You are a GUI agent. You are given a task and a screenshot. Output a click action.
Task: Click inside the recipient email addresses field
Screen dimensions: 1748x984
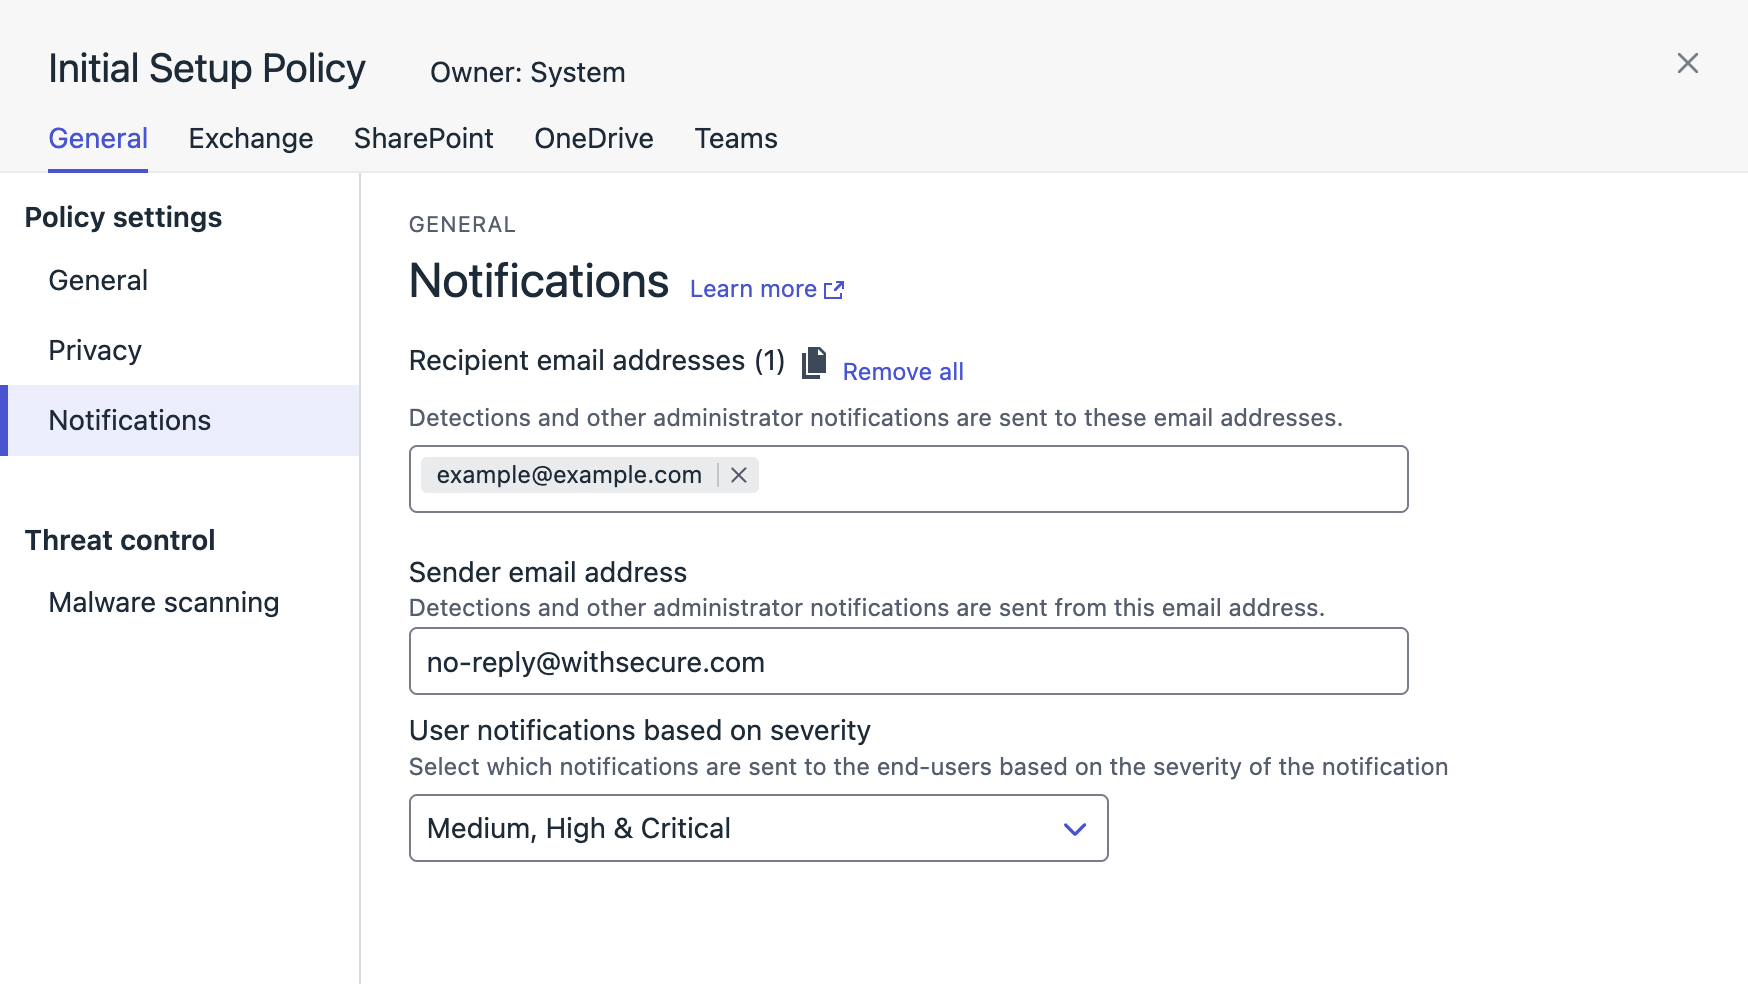tap(1080, 479)
